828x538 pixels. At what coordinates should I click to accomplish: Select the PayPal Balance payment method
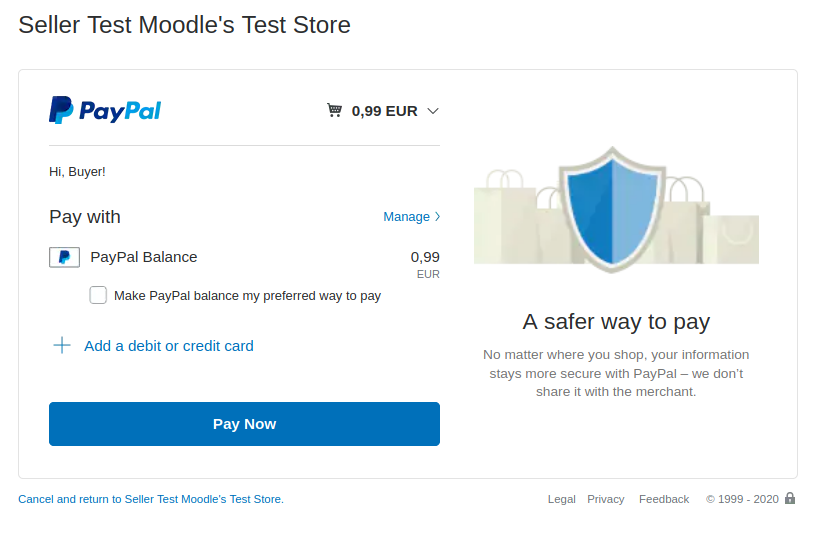144,257
